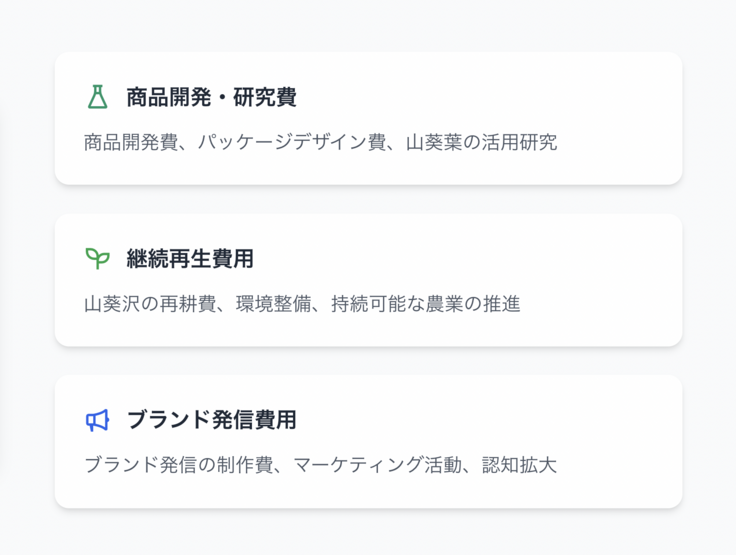Click the blue megaphone icon

click(97, 420)
